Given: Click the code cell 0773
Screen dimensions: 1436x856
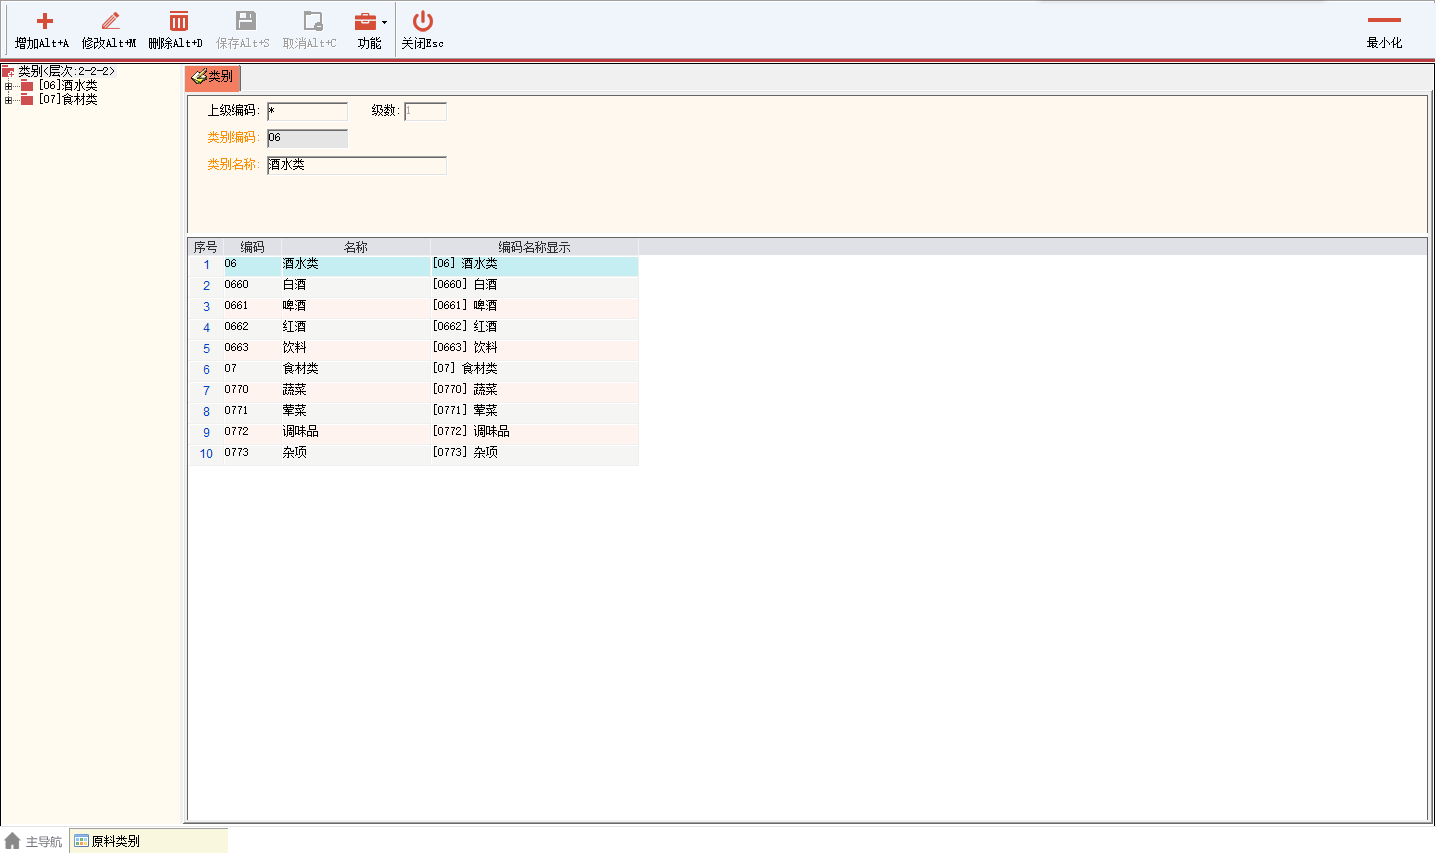Looking at the screenshot, I should tap(251, 454).
